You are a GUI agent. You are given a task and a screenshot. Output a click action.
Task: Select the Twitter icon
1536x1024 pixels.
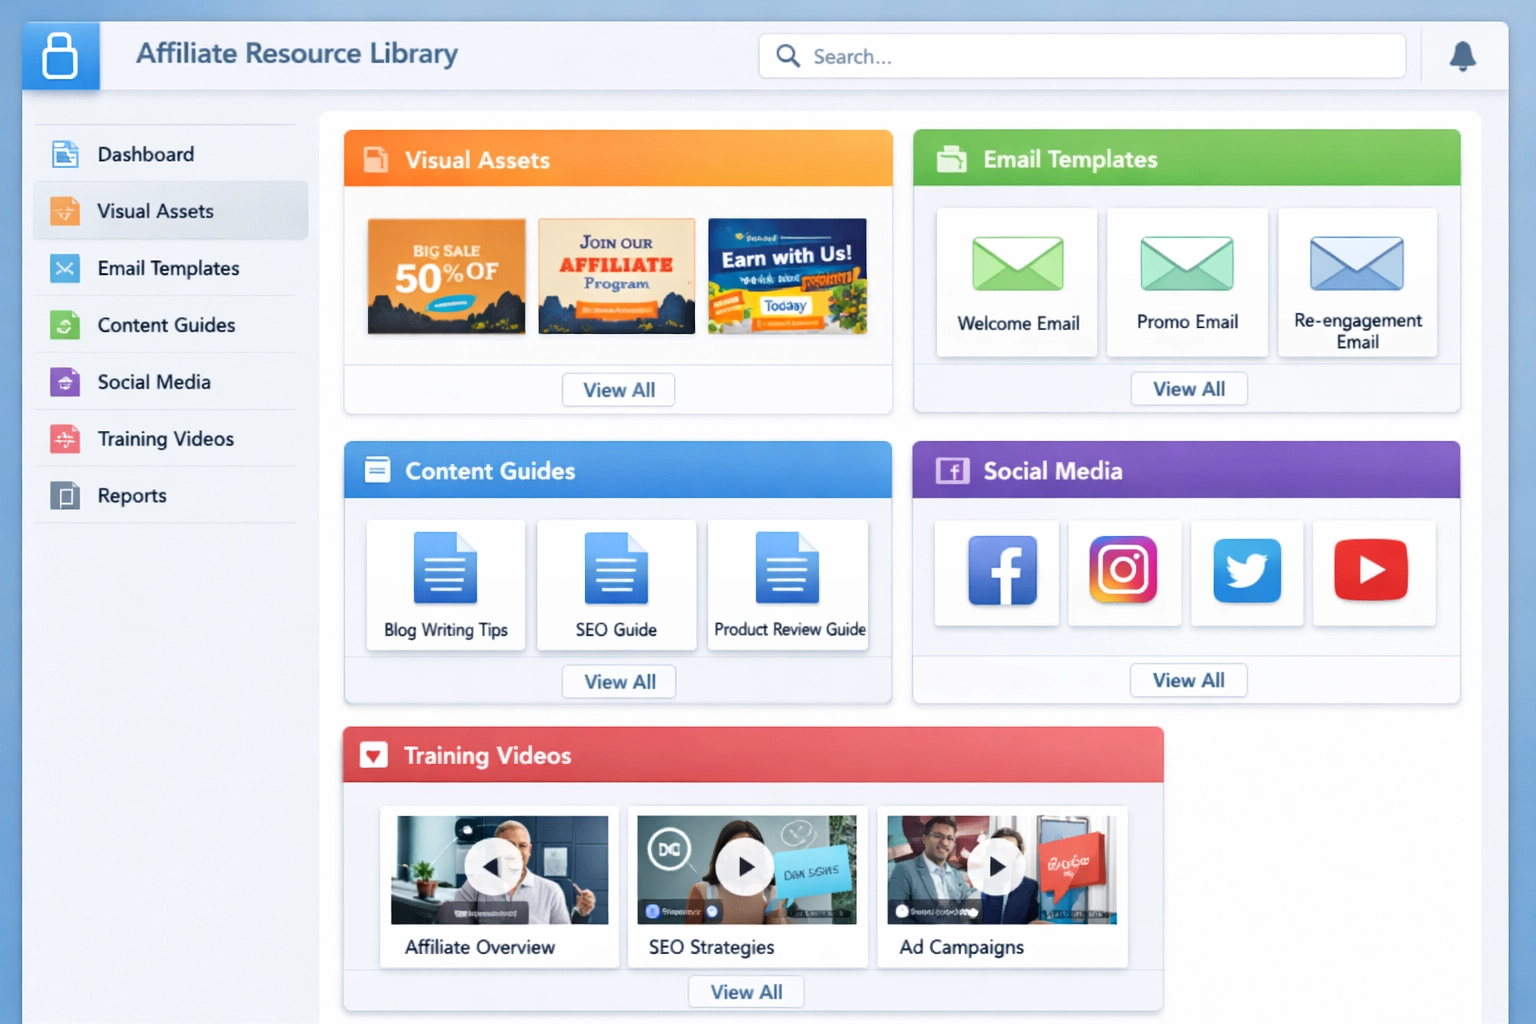coord(1247,571)
